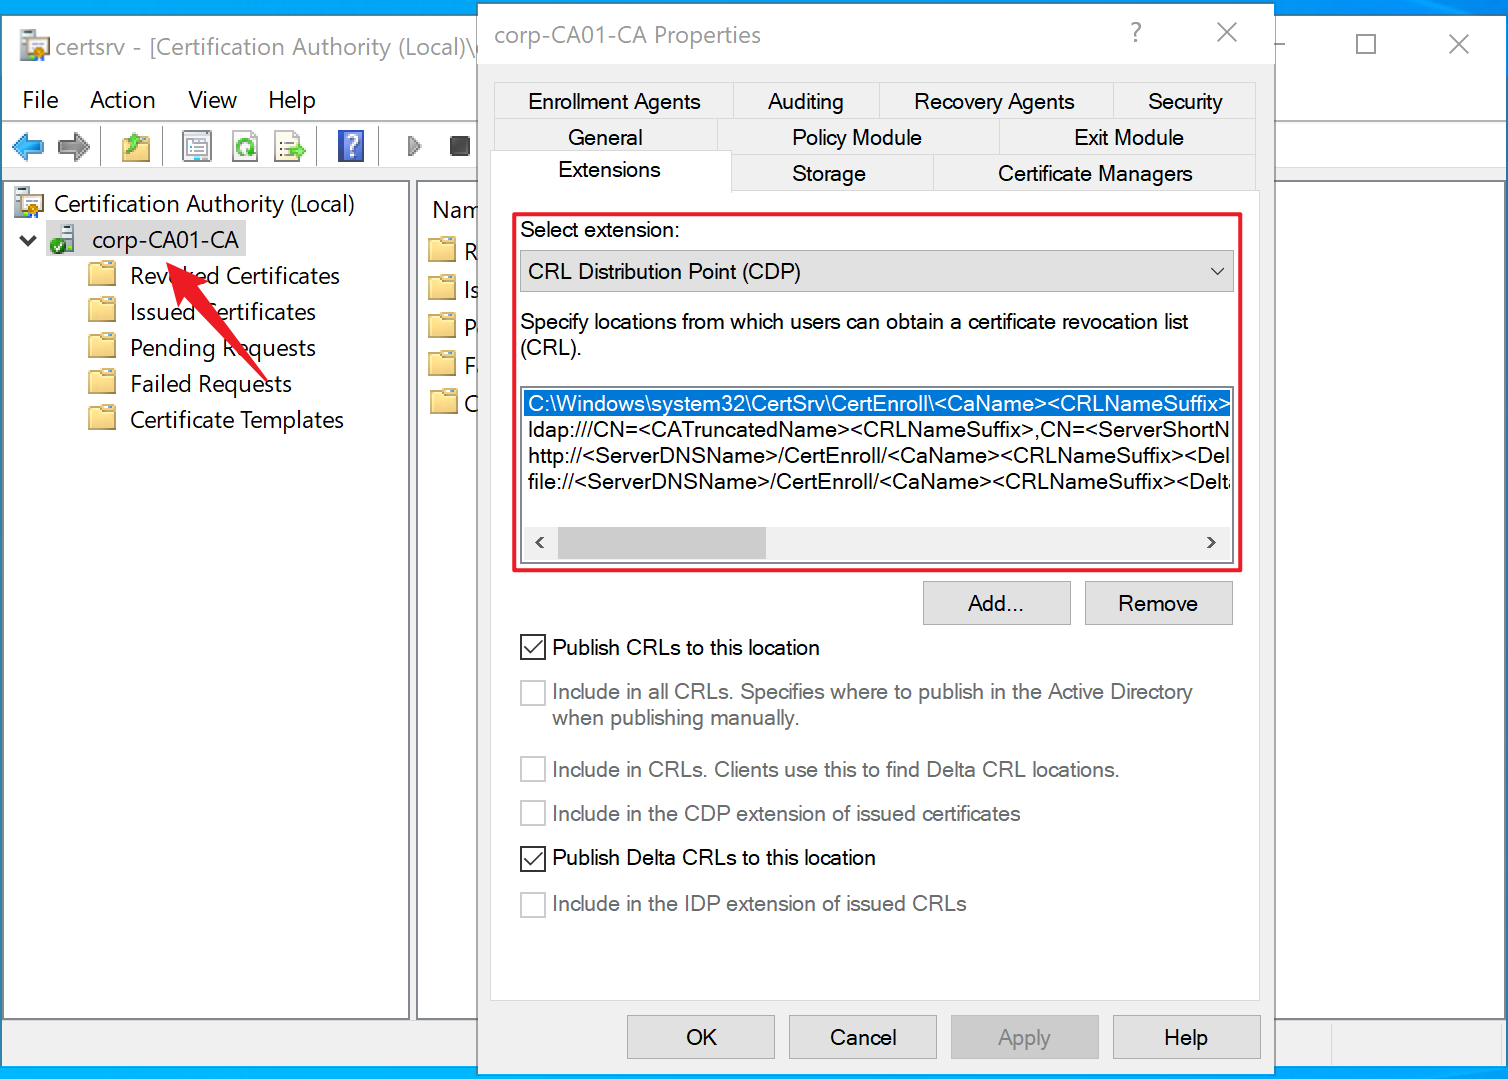Toggle Include in the IDP extension checkbox
1508x1079 pixels.
[533, 904]
